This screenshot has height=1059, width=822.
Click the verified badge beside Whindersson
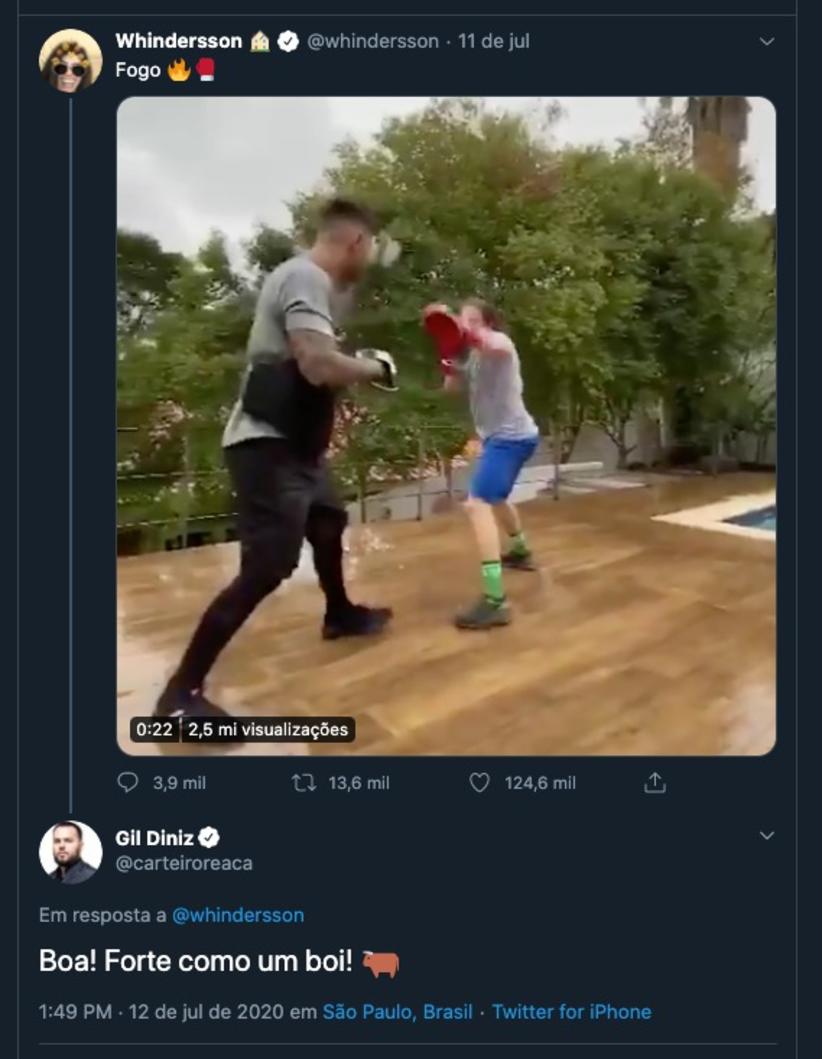[x=288, y=41]
